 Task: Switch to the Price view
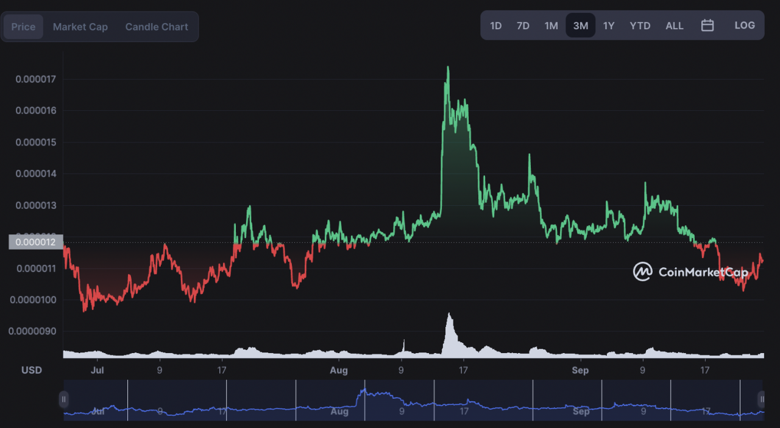click(23, 27)
